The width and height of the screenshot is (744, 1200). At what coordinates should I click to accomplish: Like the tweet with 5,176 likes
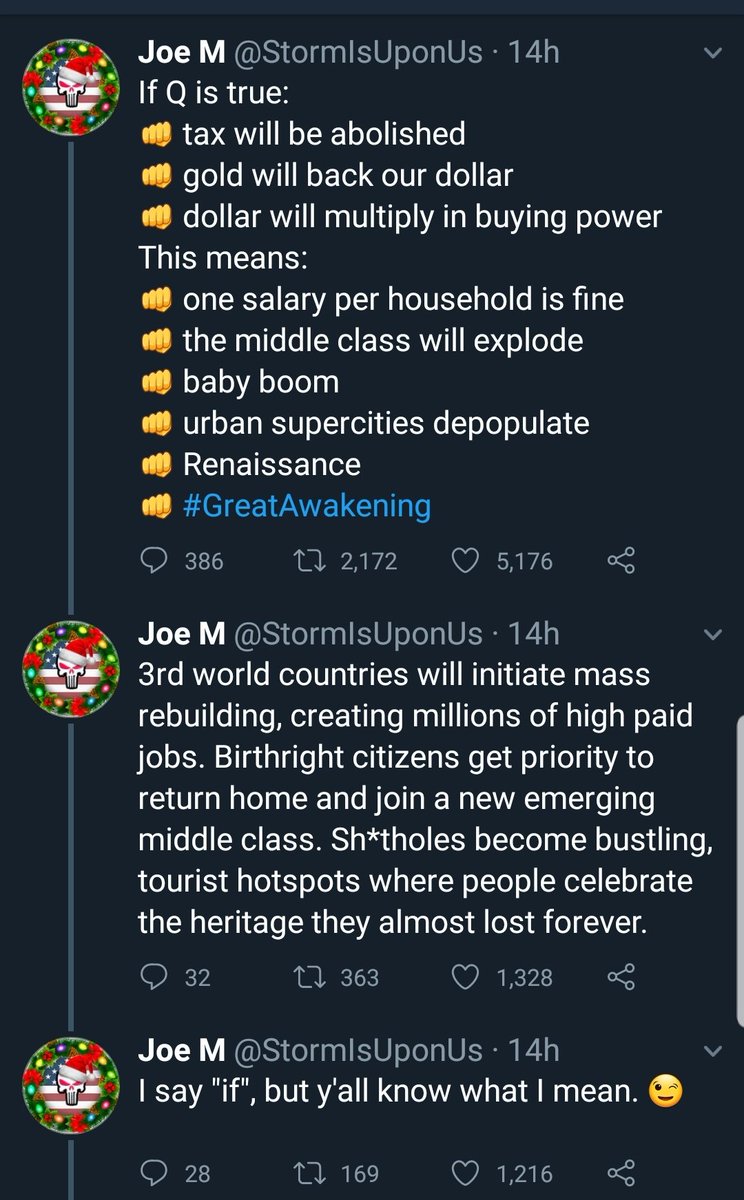(466, 562)
